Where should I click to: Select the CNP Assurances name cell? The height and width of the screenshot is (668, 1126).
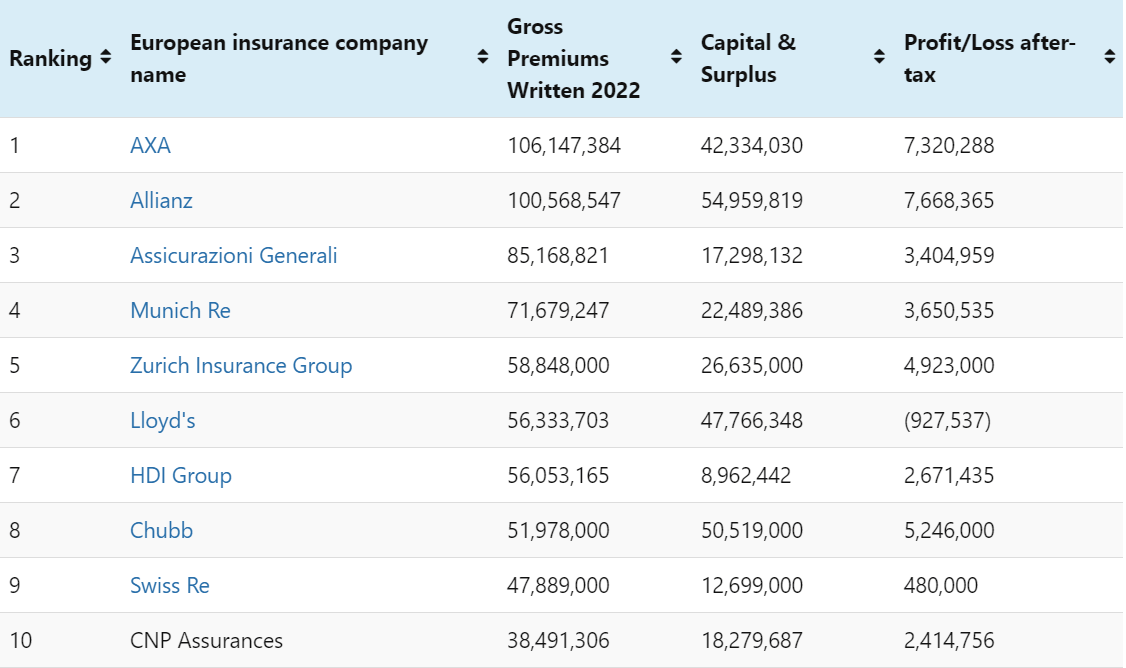pos(206,641)
